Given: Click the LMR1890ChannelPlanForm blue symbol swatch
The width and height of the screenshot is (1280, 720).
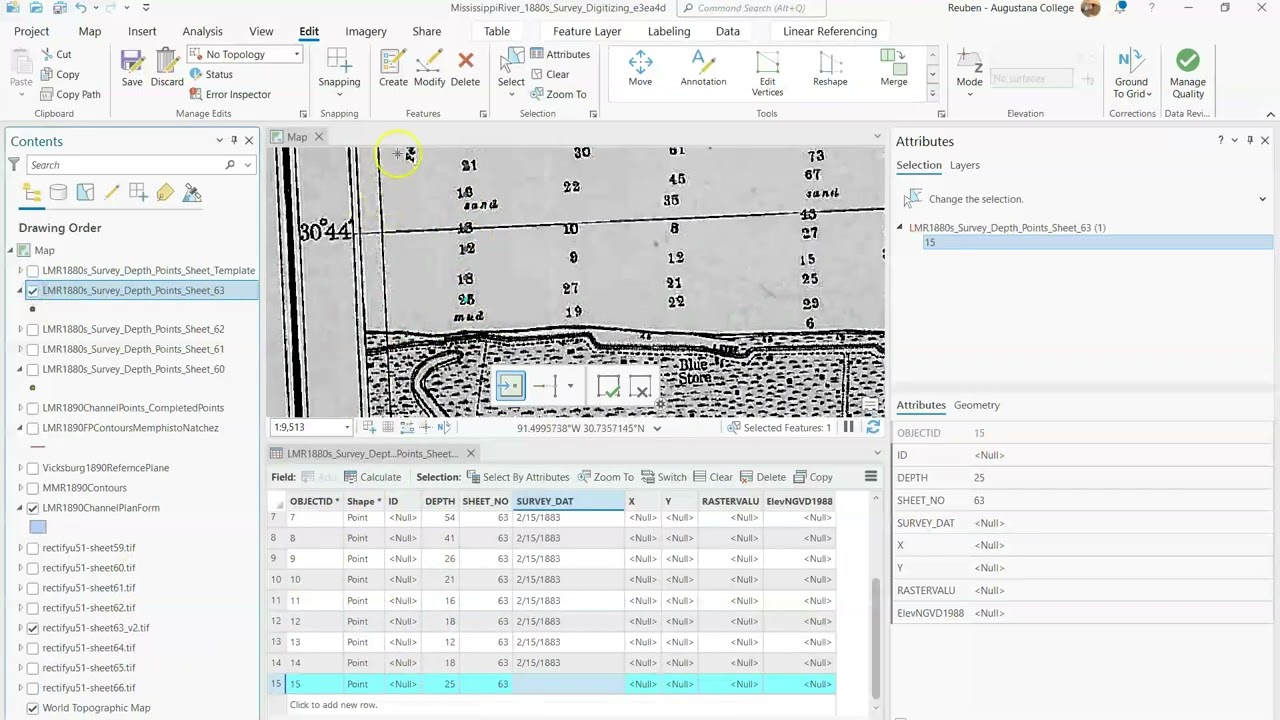Looking at the screenshot, I should click(38, 527).
